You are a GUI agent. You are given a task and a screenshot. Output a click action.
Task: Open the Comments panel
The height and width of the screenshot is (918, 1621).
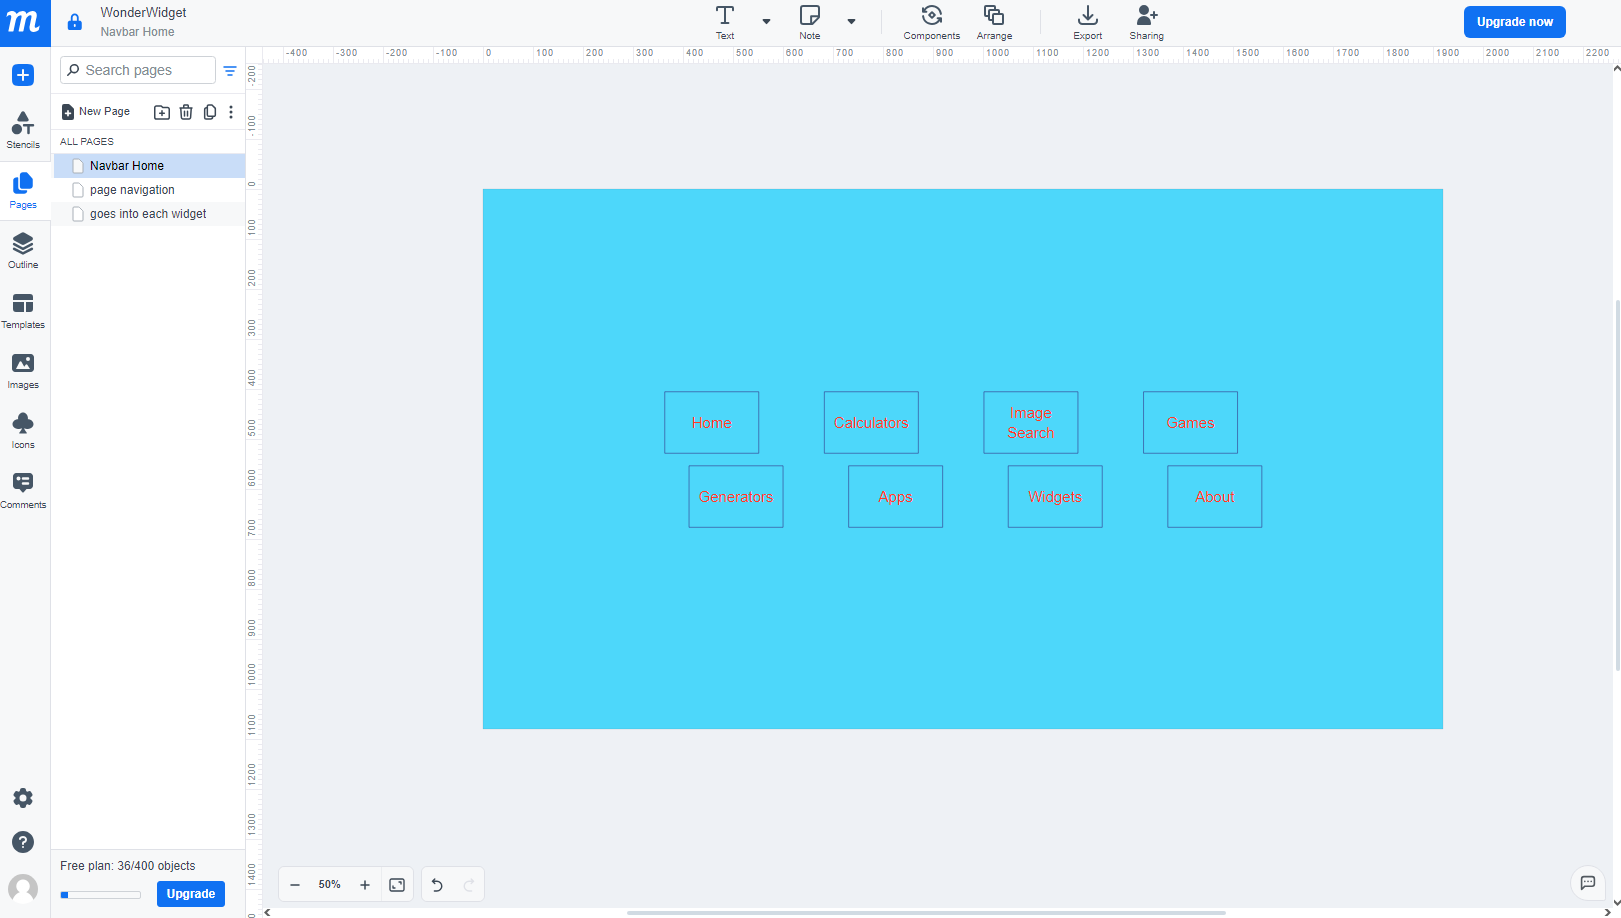(23, 490)
